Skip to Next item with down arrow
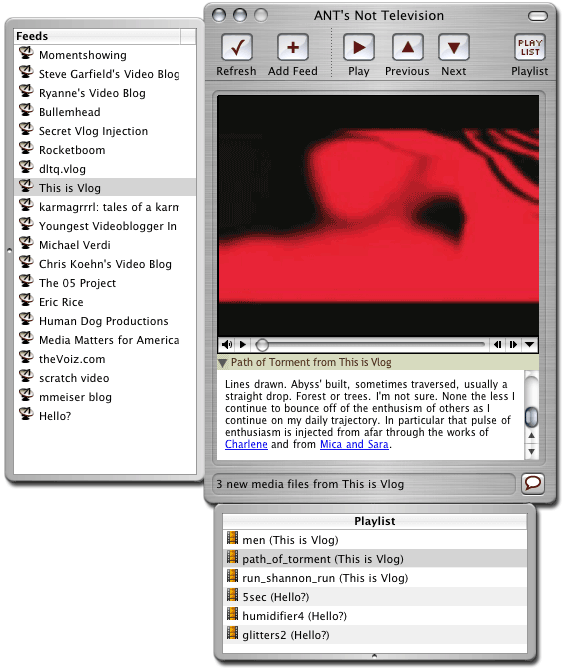Image resolution: width=563 pixels, height=671 pixels. click(x=453, y=48)
